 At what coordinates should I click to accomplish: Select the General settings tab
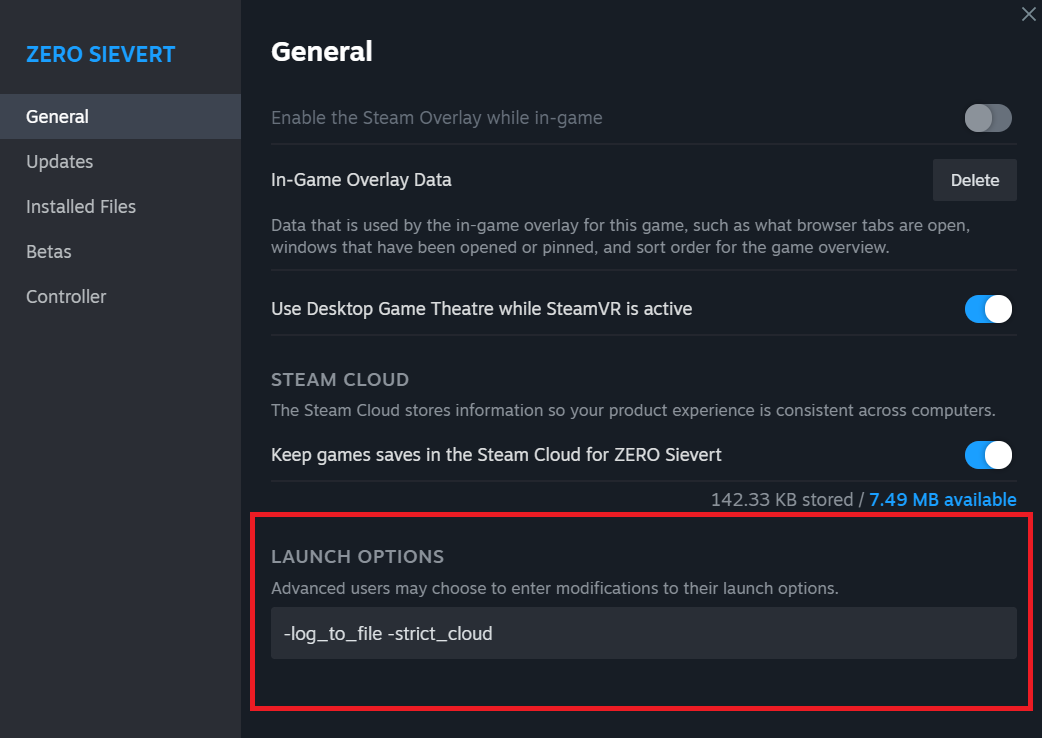[x=58, y=117]
